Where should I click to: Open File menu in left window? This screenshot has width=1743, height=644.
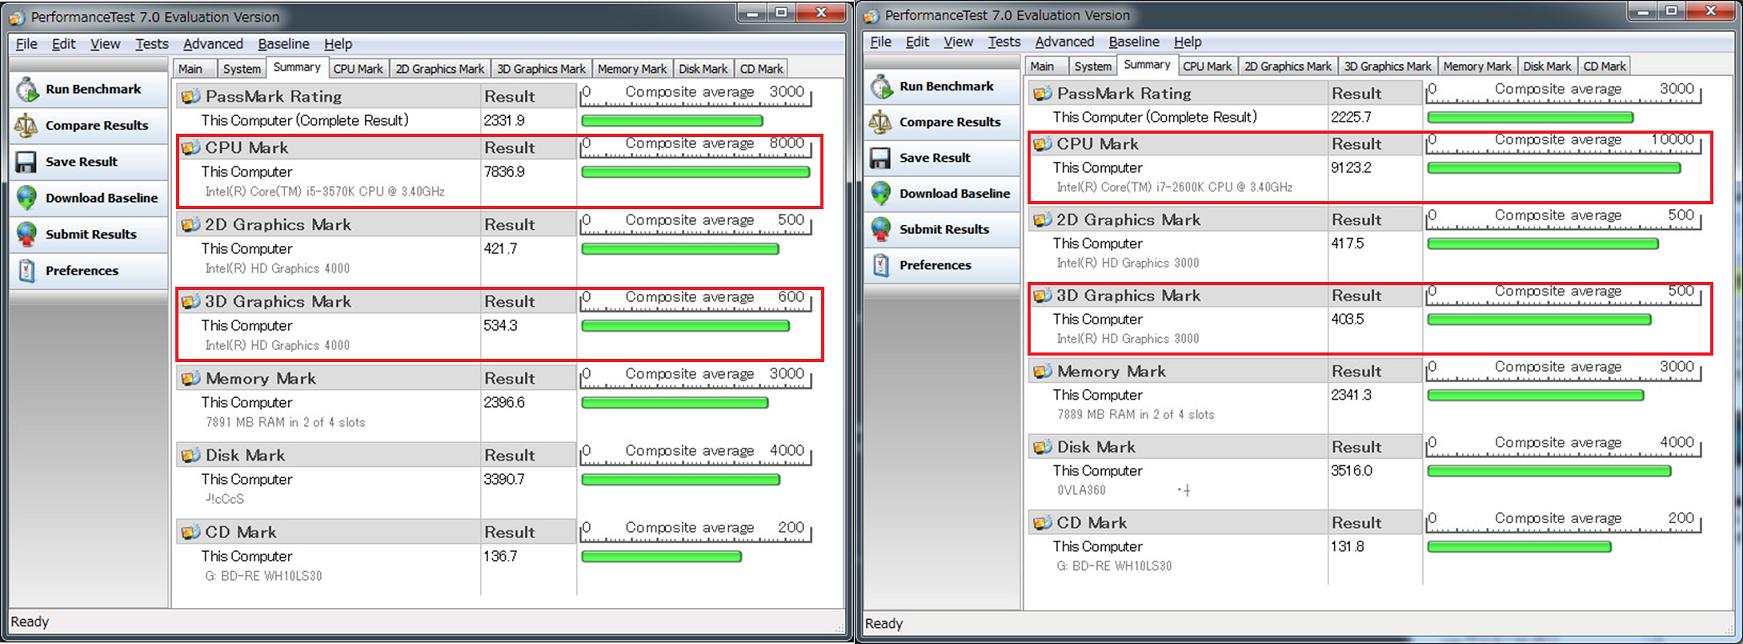tap(27, 44)
